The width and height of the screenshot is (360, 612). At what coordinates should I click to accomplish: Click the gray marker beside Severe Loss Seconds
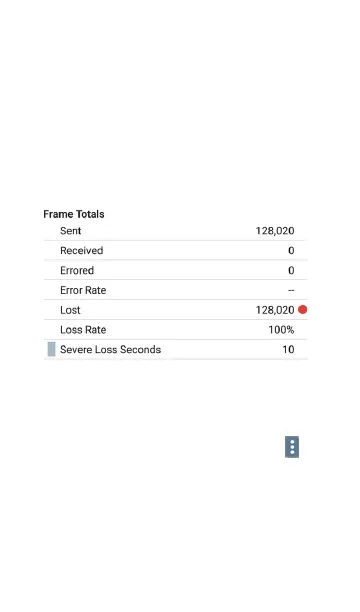tap(52, 349)
